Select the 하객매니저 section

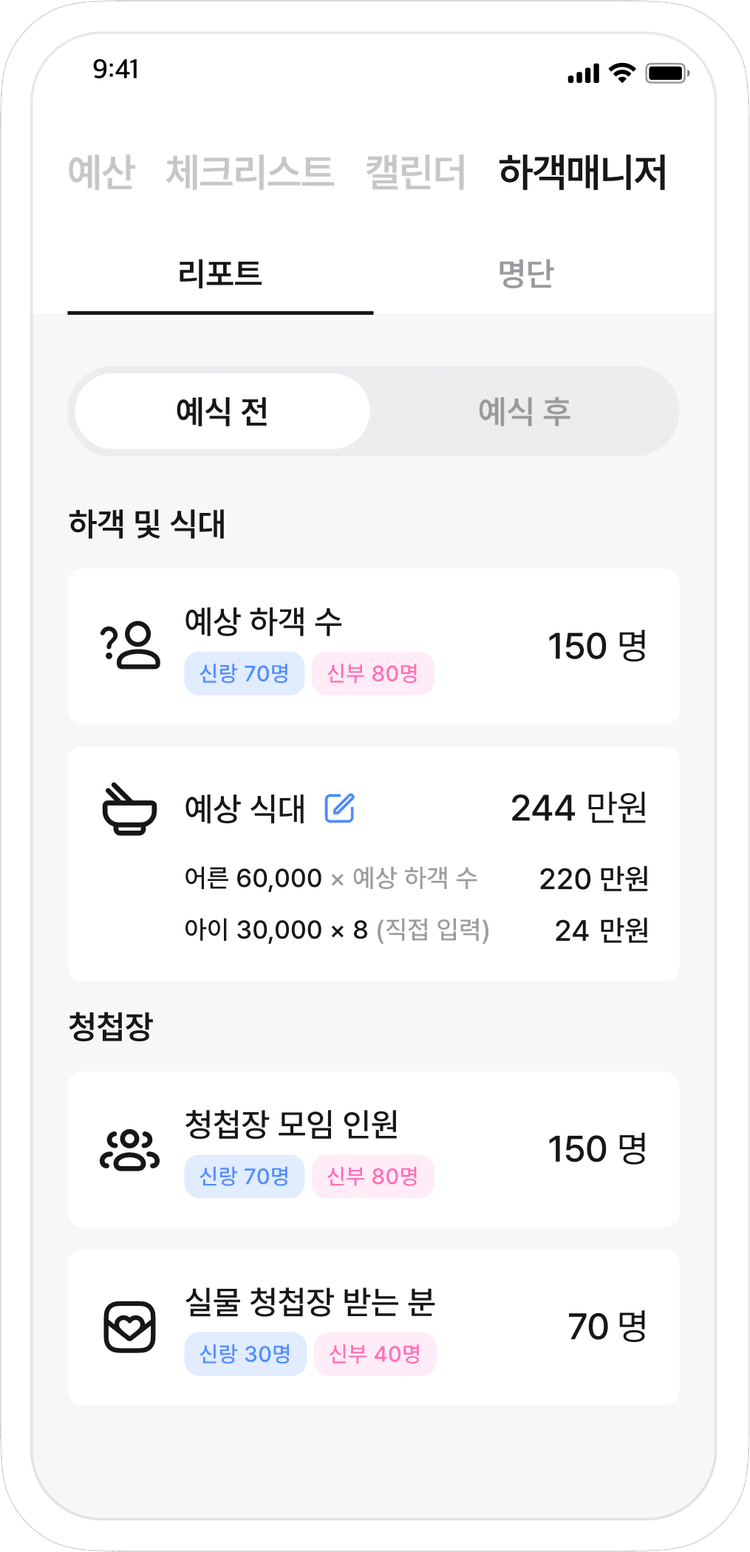[x=583, y=172]
